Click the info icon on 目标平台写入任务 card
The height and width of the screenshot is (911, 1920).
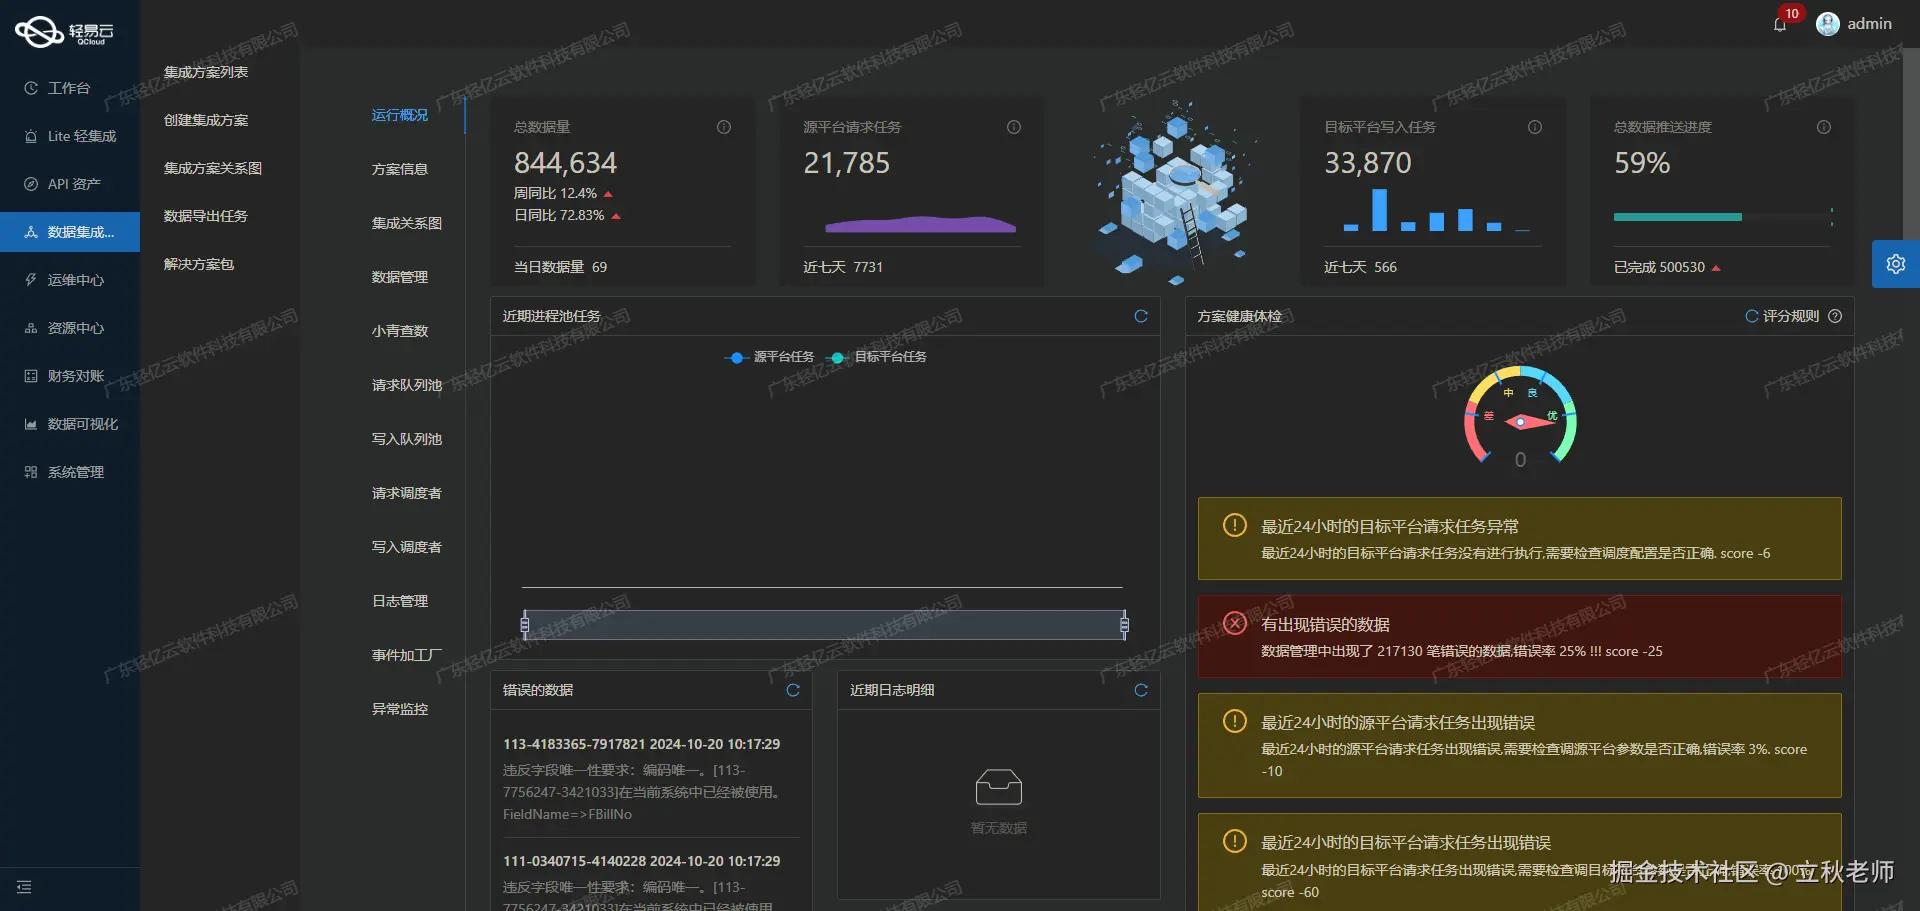1535,127
